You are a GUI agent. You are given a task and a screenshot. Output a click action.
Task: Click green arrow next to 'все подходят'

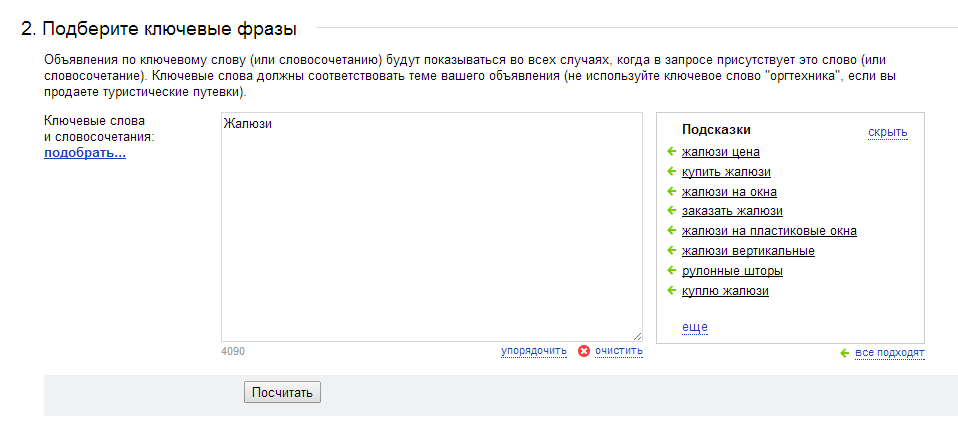845,353
